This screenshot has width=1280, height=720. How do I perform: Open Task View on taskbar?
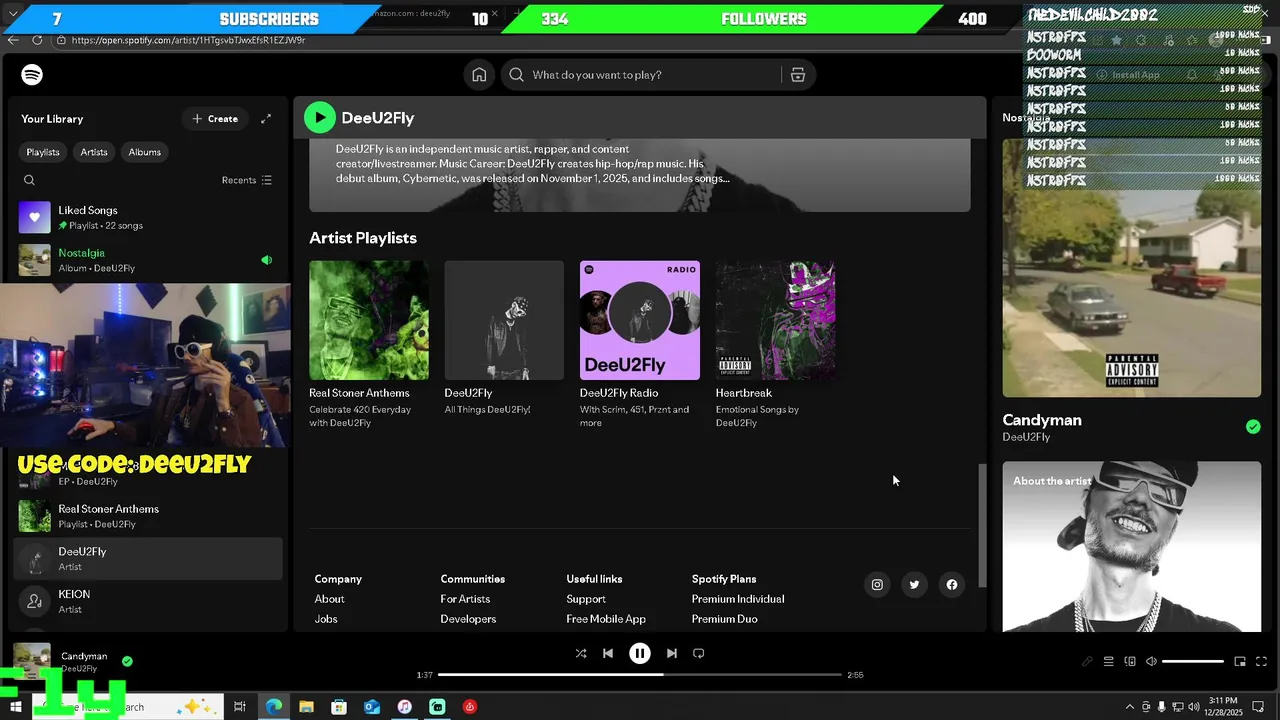240,707
